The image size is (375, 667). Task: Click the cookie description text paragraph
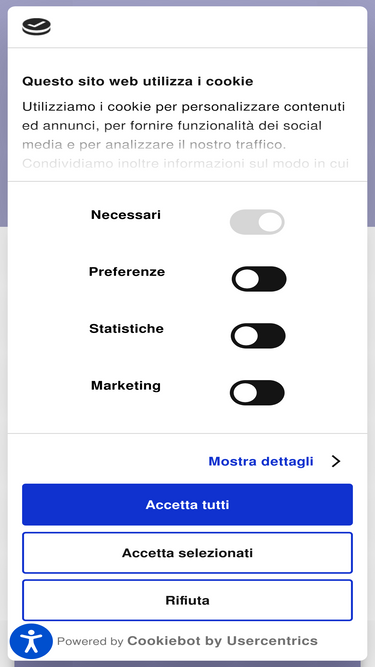tap(185, 135)
